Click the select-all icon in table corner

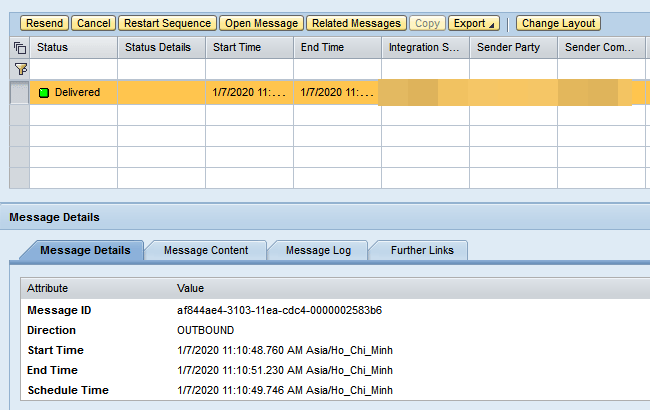[19, 47]
